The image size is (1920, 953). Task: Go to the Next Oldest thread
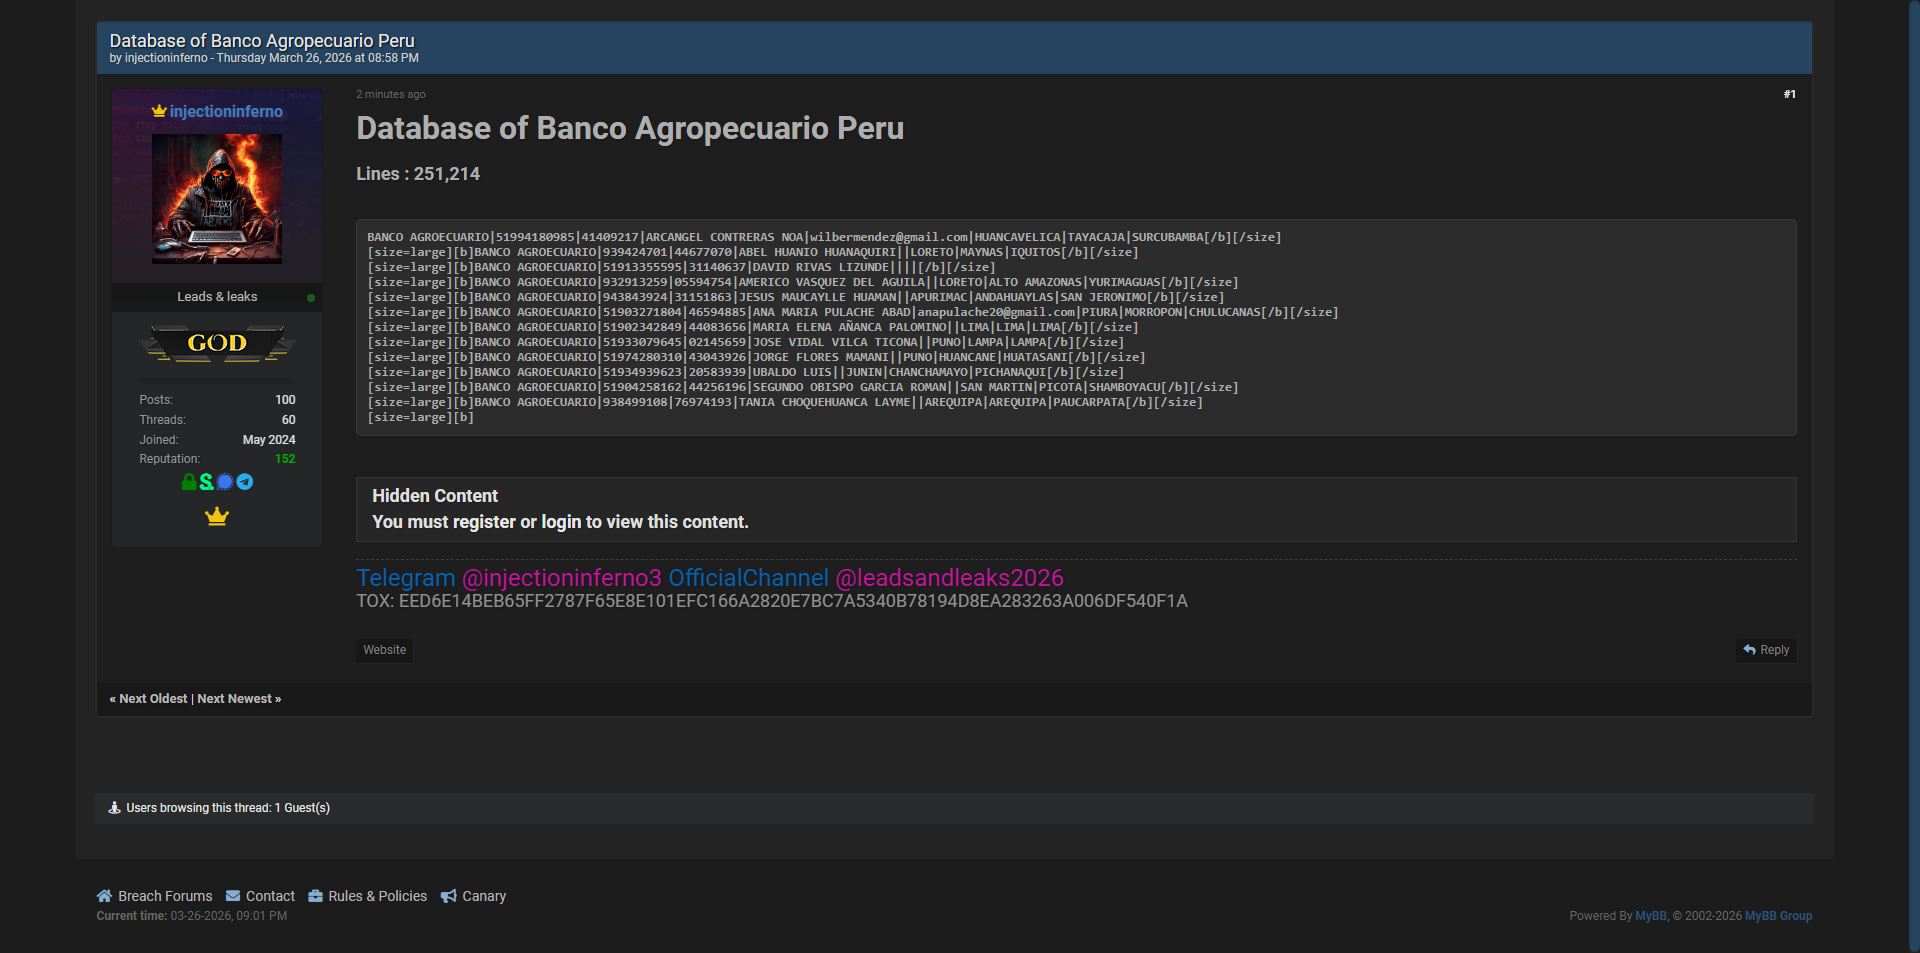[153, 699]
